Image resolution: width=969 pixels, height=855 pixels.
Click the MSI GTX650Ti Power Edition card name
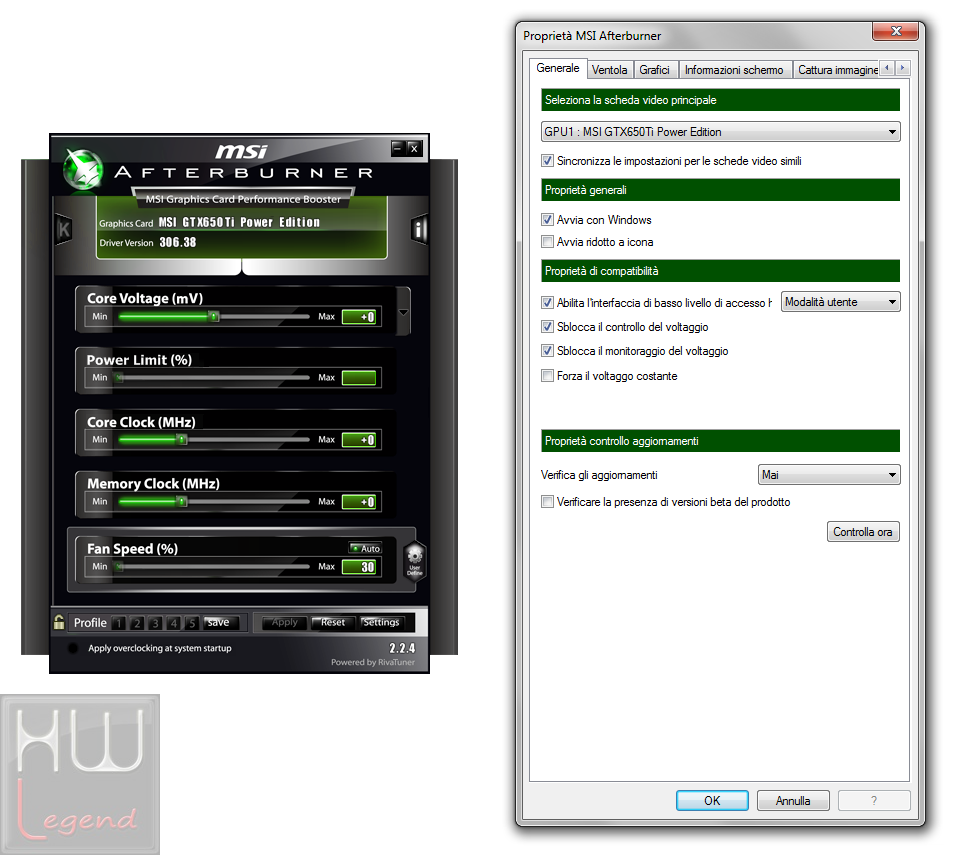pyautogui.click(x=239, y=222)
